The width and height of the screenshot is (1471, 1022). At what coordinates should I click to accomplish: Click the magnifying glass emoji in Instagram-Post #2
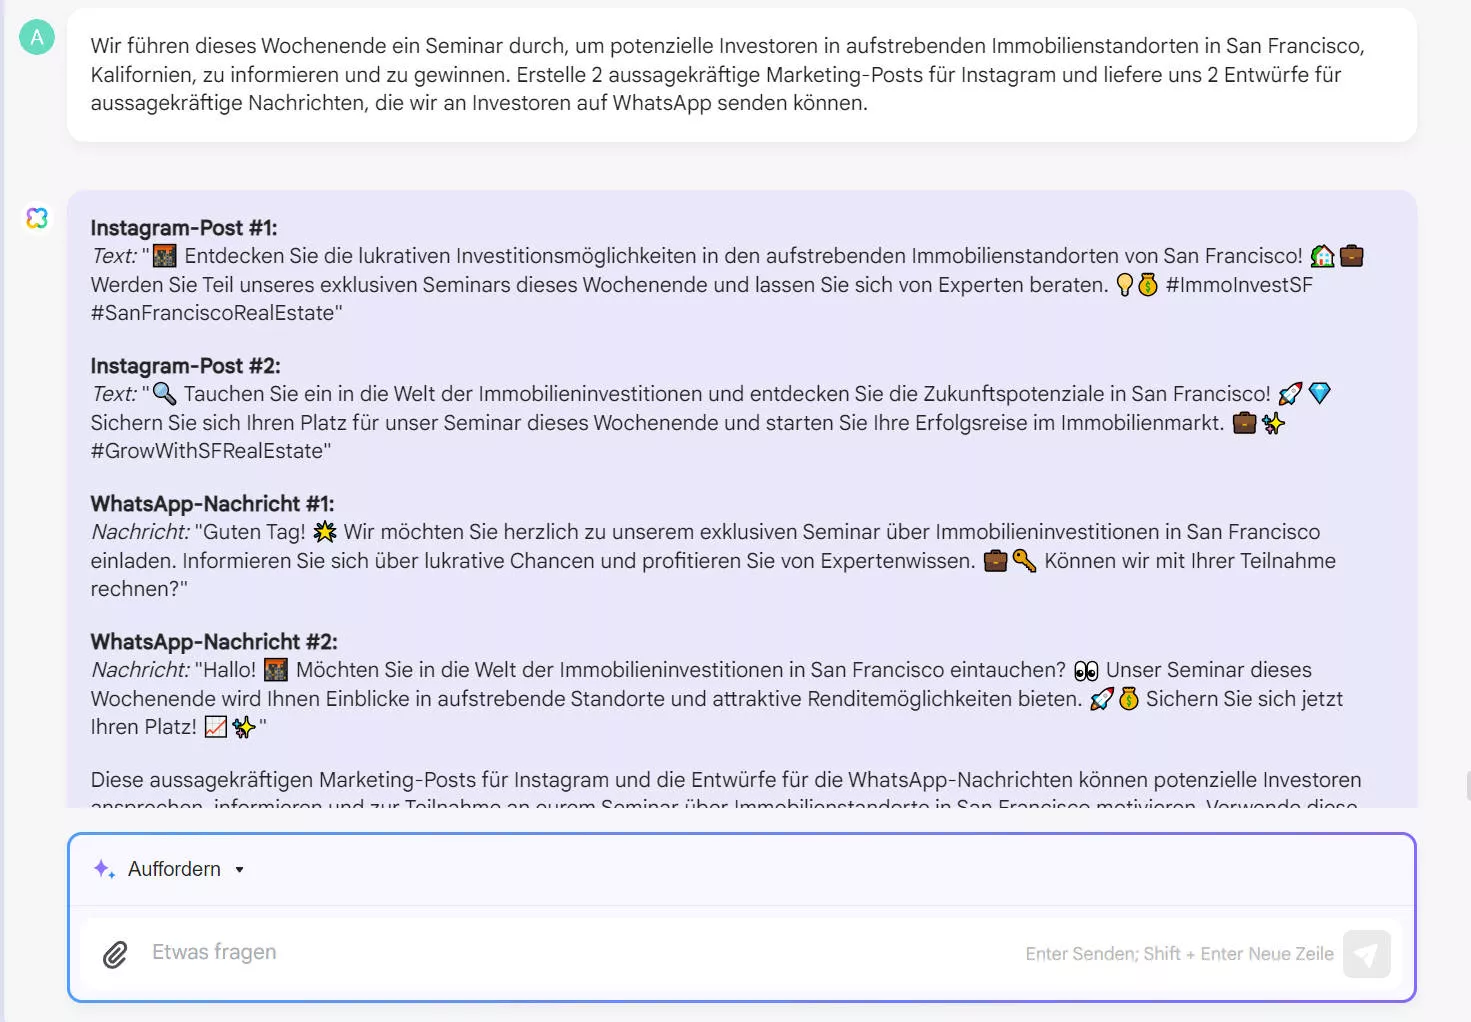coord(163,393)
